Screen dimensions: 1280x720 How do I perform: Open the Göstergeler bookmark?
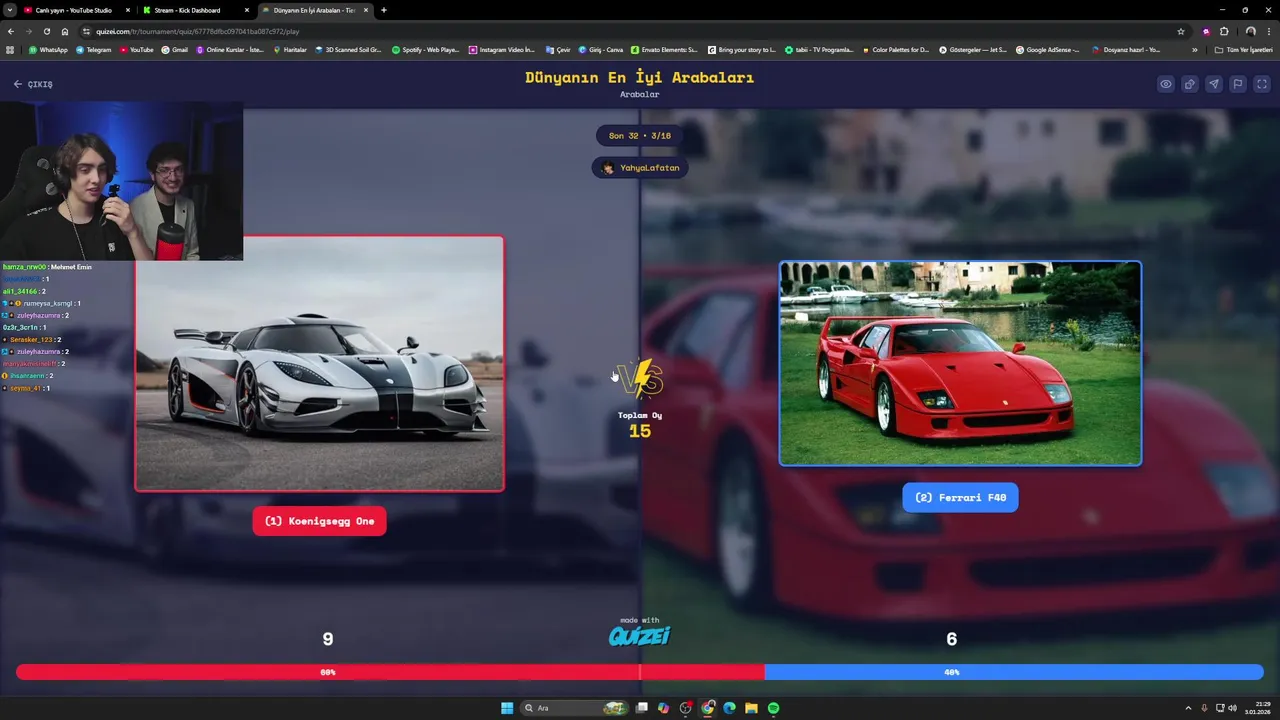pyautogui.click(x=973, y=49)
